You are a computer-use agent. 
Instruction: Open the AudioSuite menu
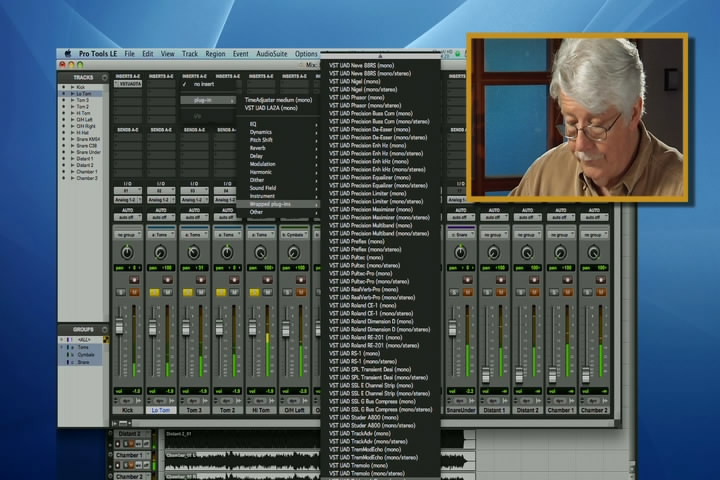pyautogui.click(x=271, y=54)
